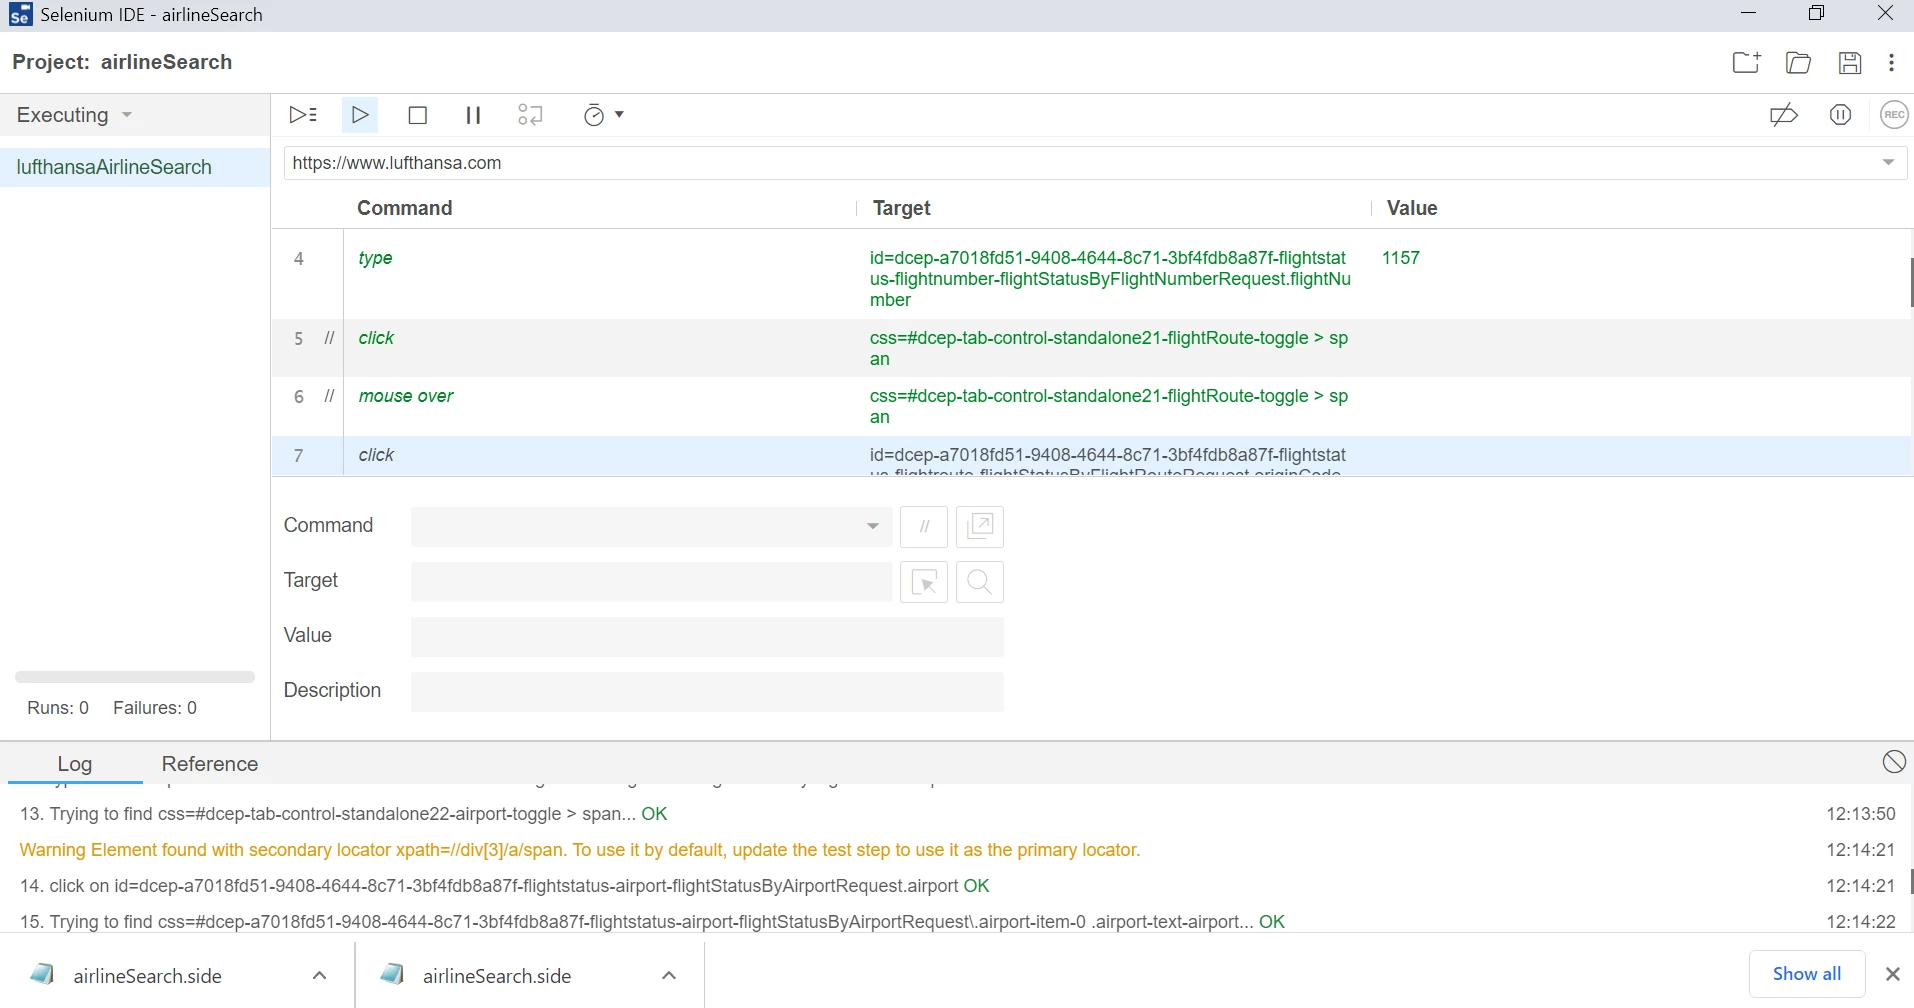This screenshot has width=1914, height=1008.
Task: Click the Target column header
Action: click(x=902, y=208)
